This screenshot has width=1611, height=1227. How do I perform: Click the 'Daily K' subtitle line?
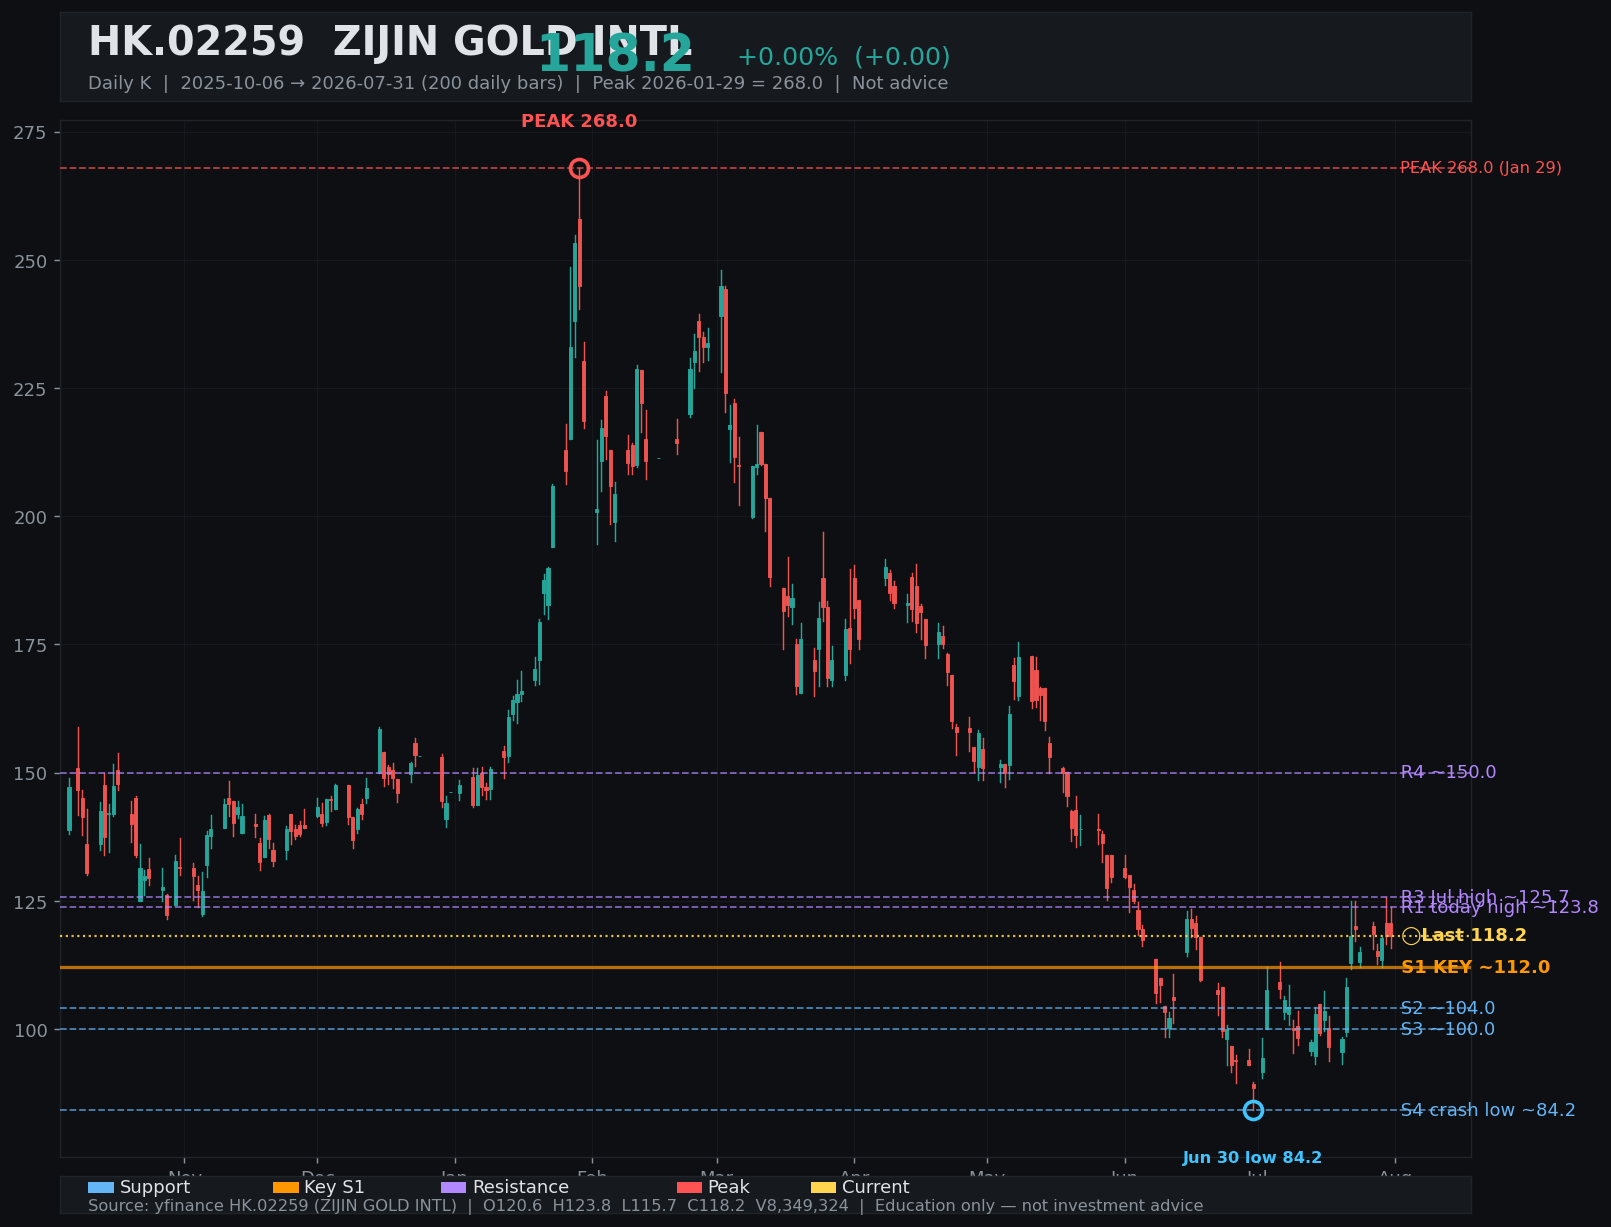pos(518,84)
